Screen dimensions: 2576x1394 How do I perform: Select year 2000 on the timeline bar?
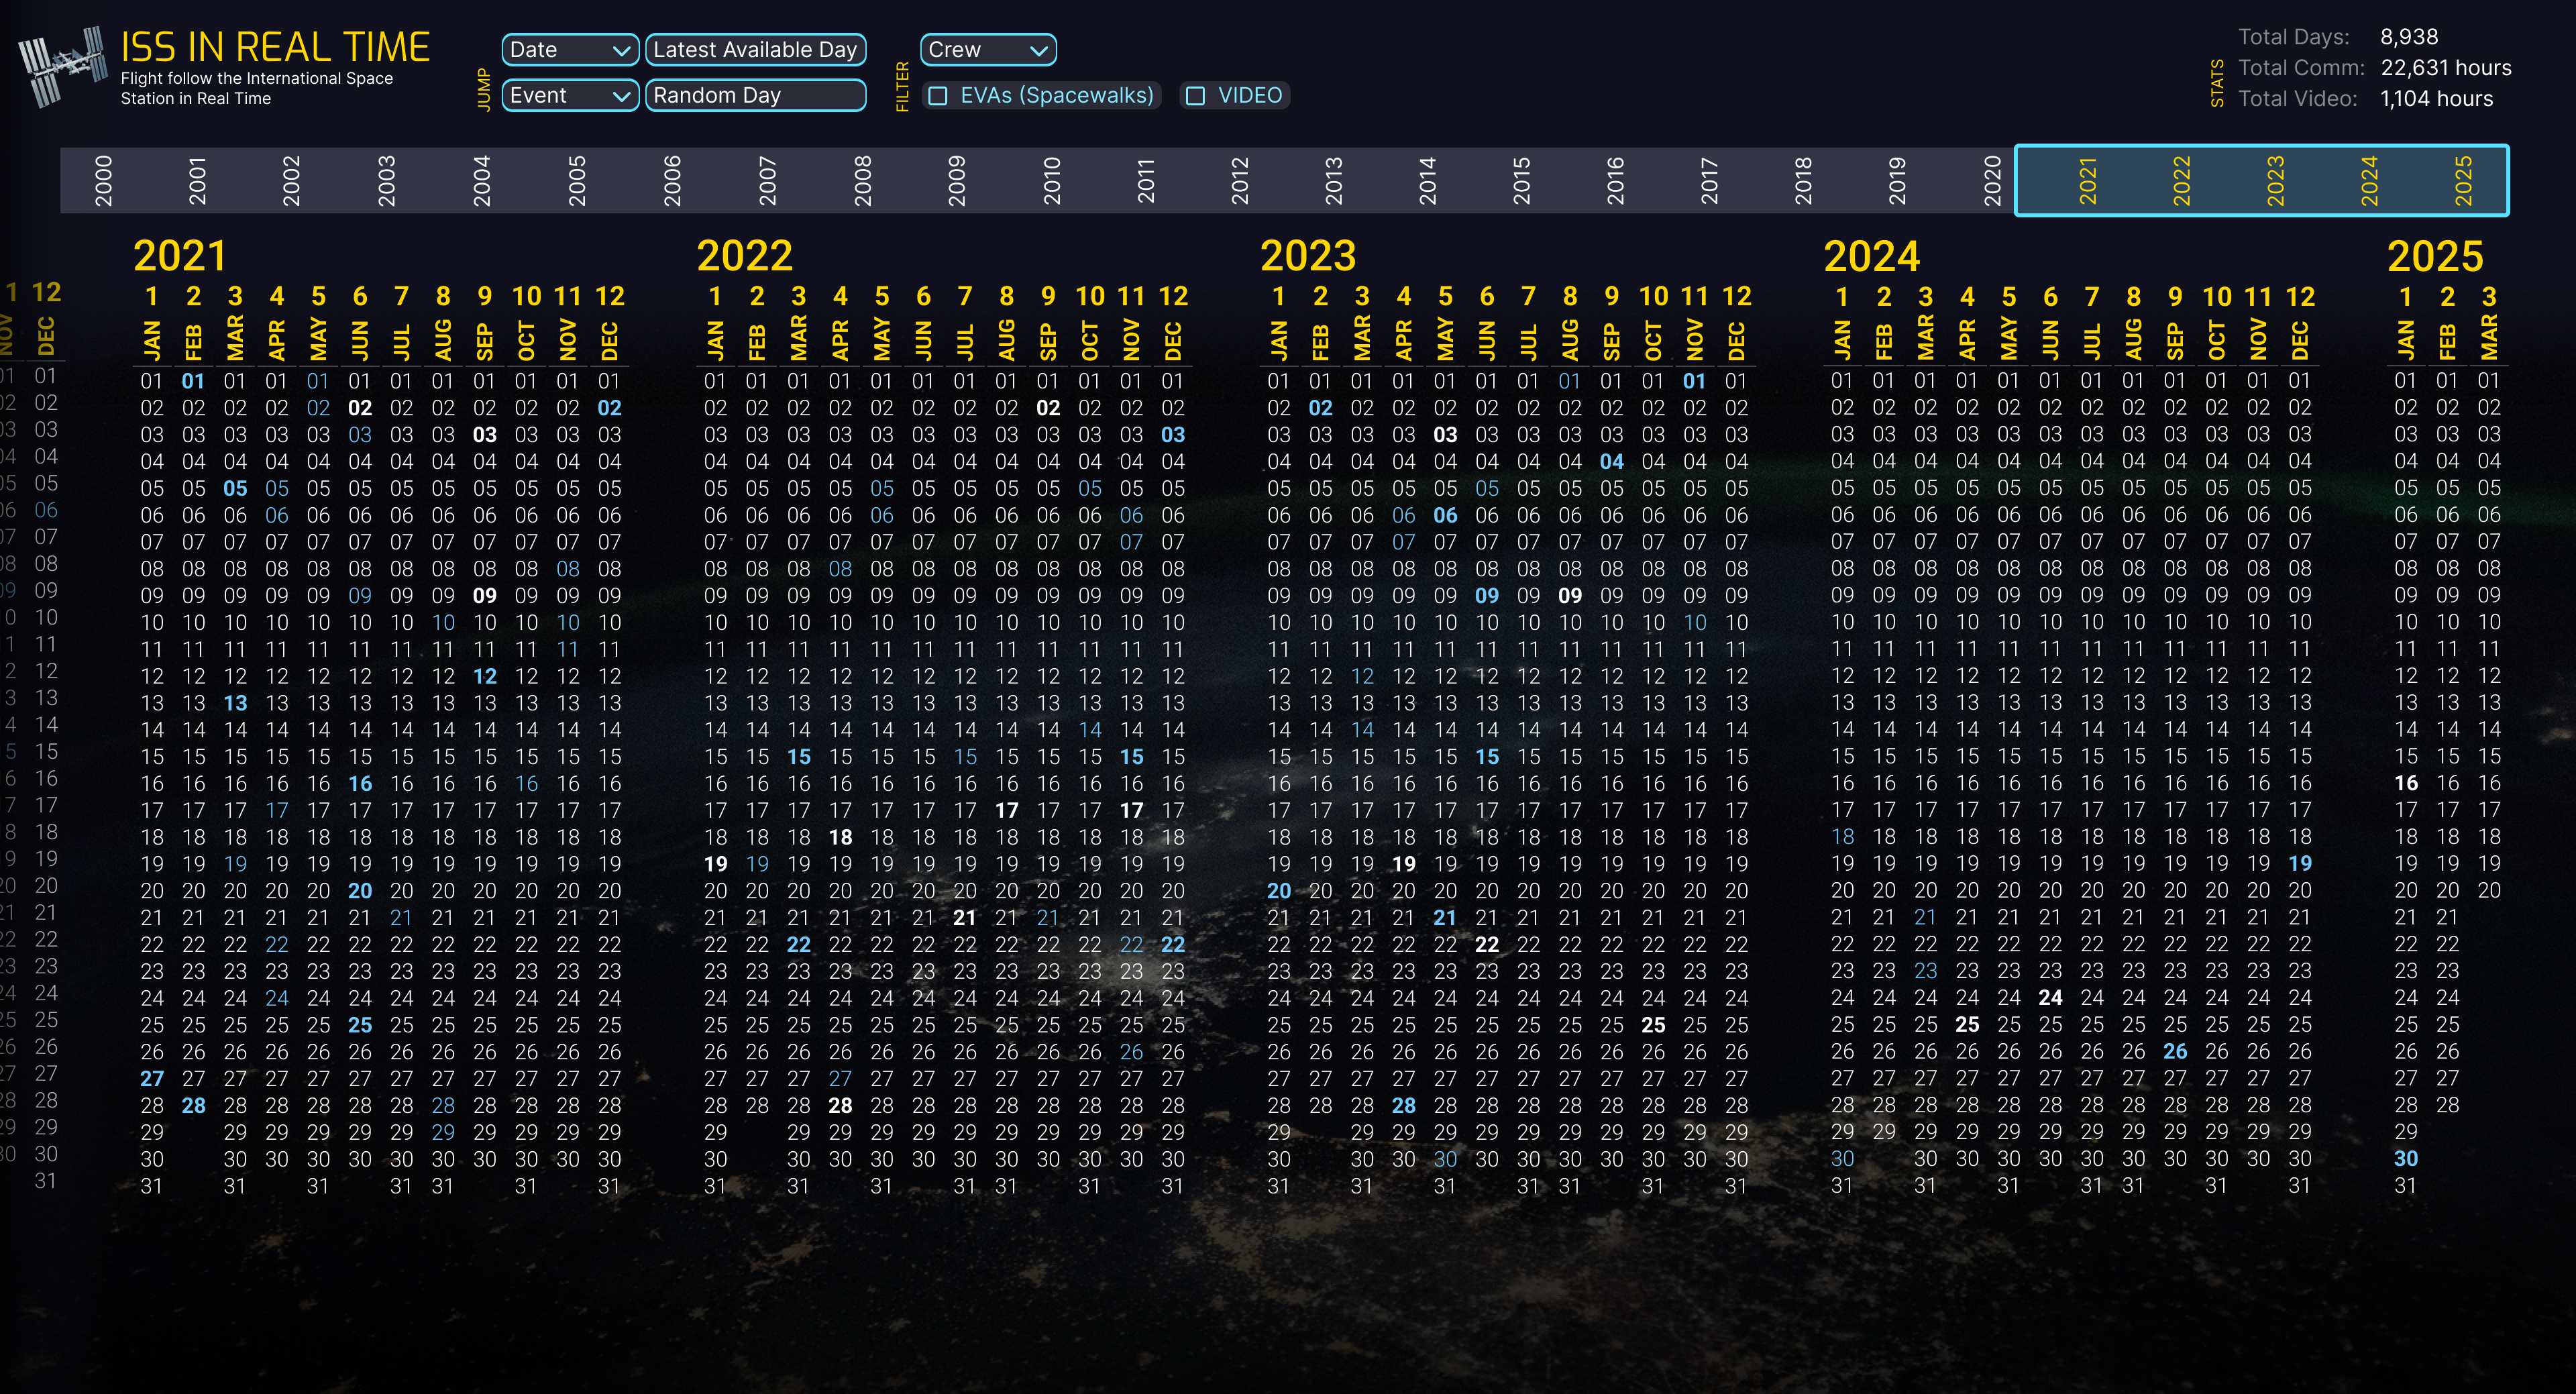[103, 181]
